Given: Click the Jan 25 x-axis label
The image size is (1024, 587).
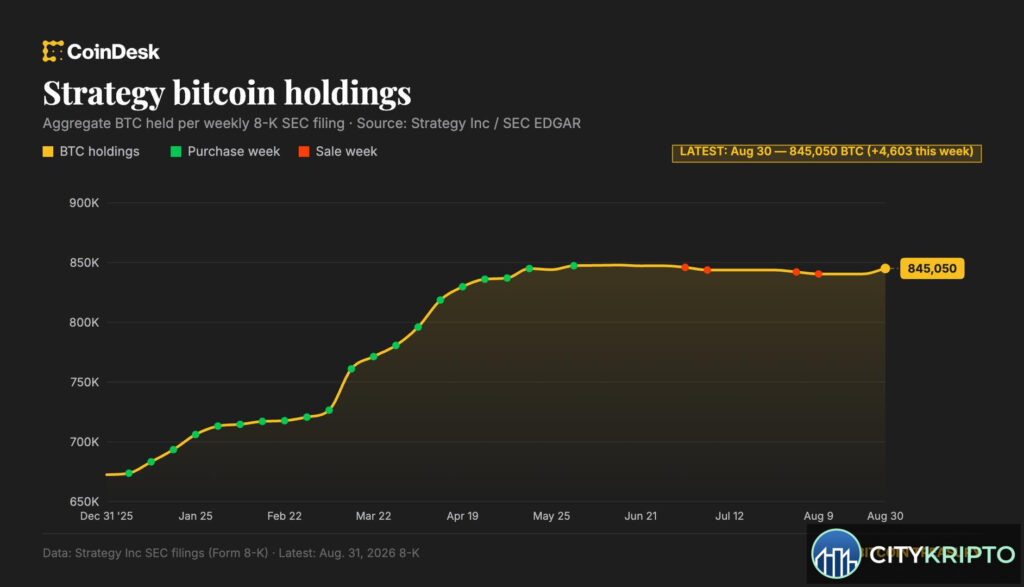Looking at the screenshot, I should pos(195,516).
